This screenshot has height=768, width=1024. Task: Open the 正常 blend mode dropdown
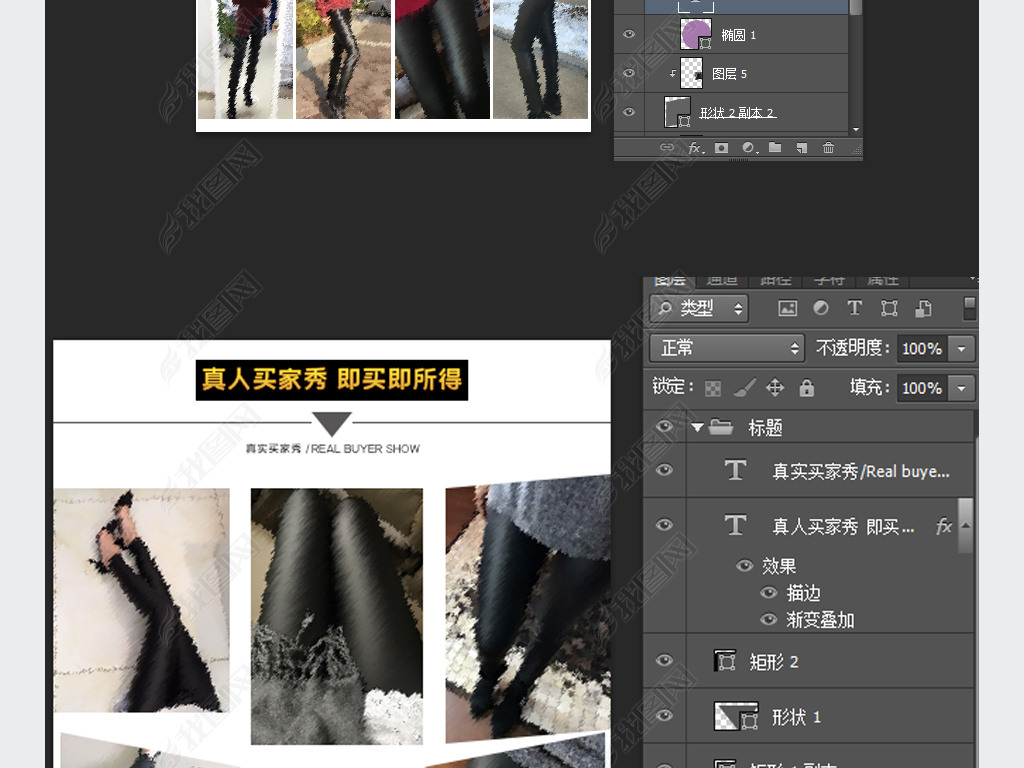(x=727, y=348)
